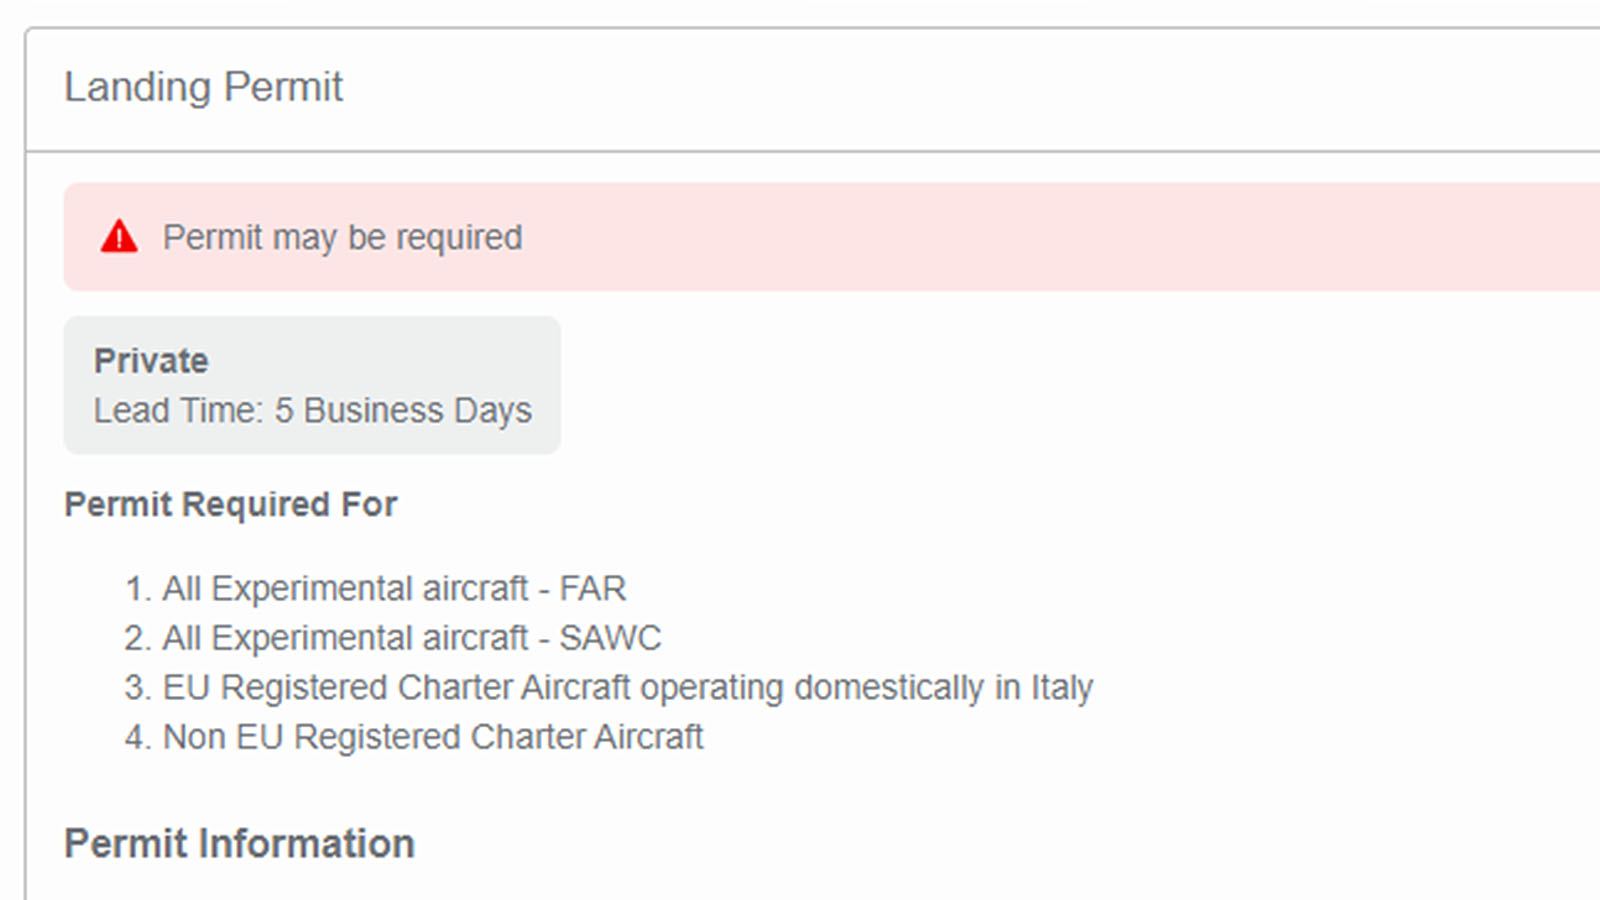Click the word 'FAR' in list
1600x900 pixels.
click(x=593, y=588)
